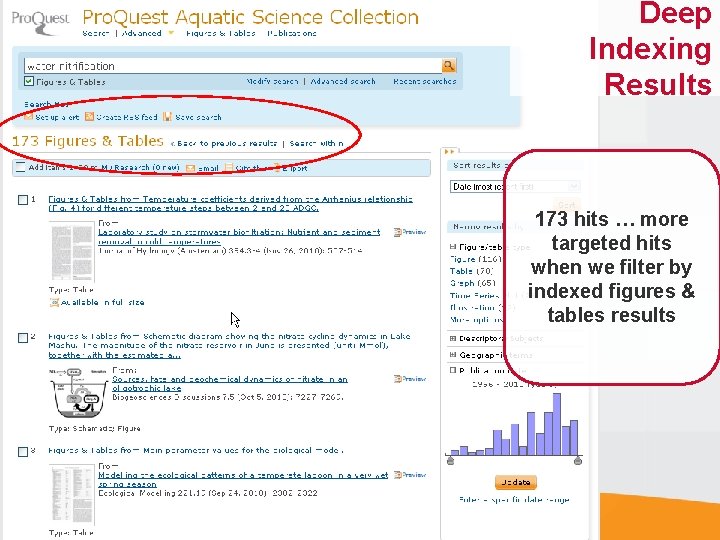720x540 pixels.
Task: Collapse the Figure/table type filter section
Action: click(453, 247)
